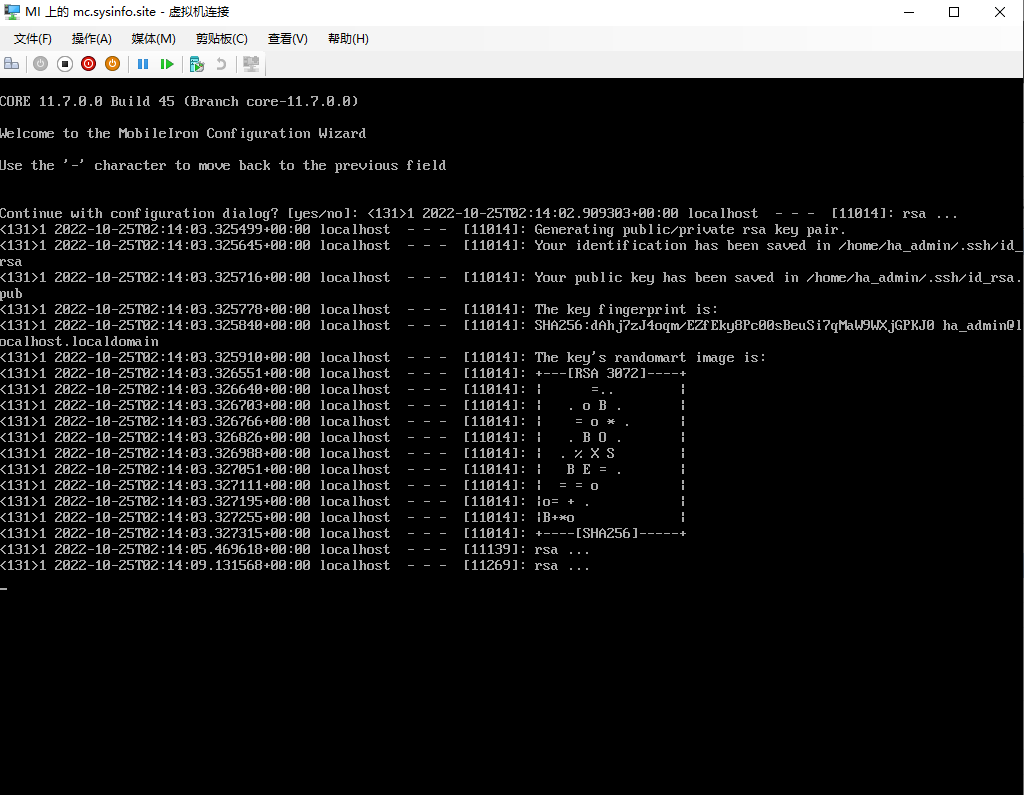Viewport: 1024px width, 795px height.
Task: Send Ctrl+Alt+Delete to the virtual machine
Action: 11,63
